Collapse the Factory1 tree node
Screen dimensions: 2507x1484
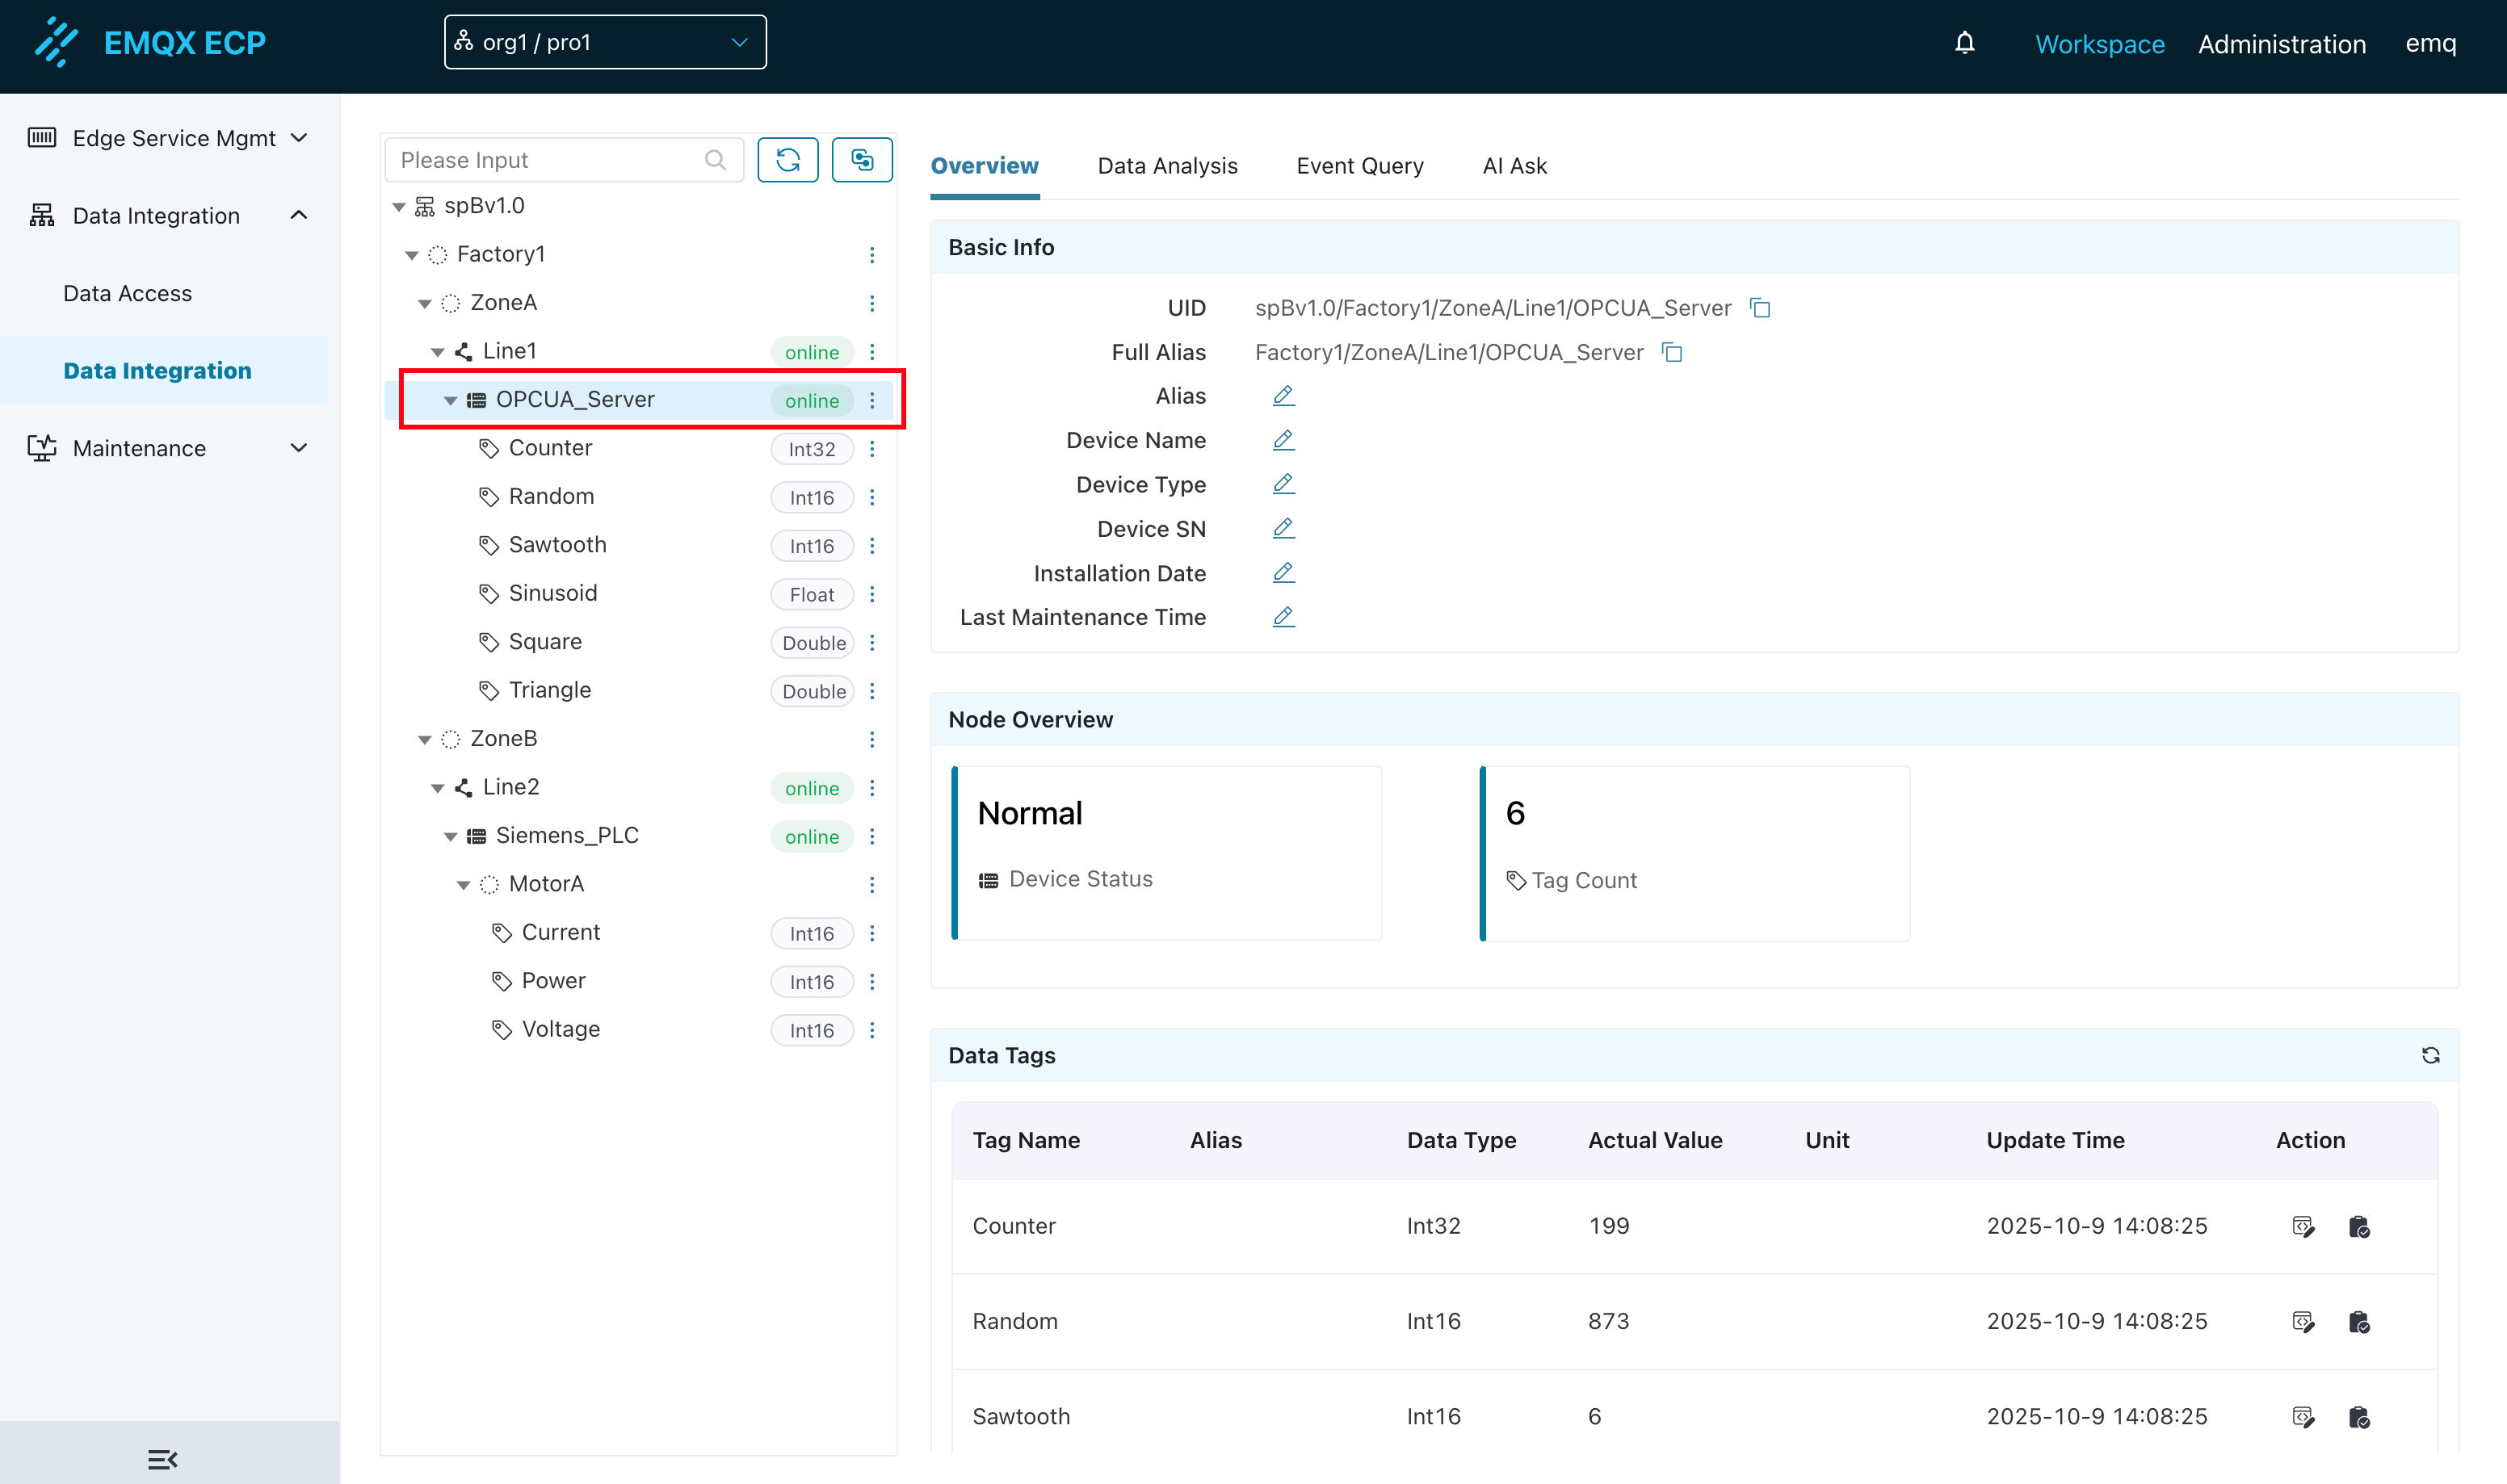pos(411,255)
